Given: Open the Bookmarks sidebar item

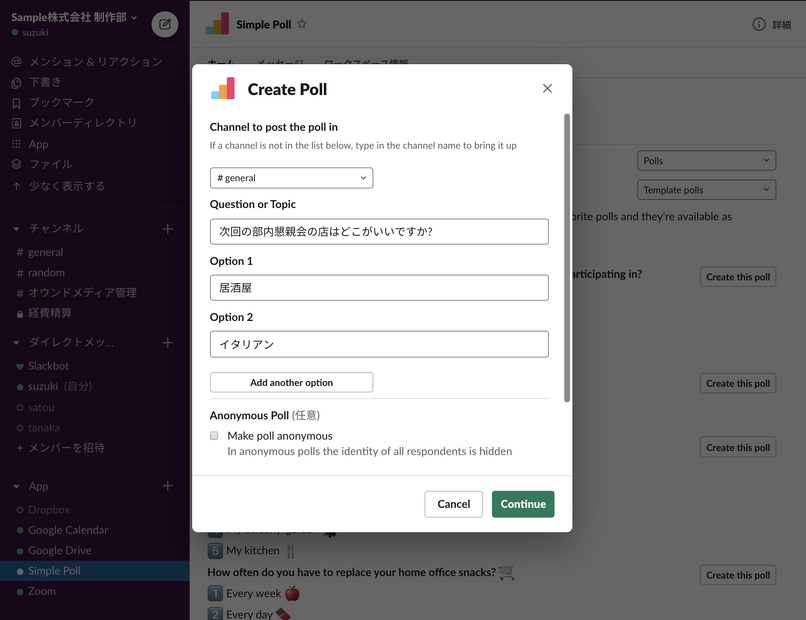Looking at the screenshot, I should tap(61, 103).
